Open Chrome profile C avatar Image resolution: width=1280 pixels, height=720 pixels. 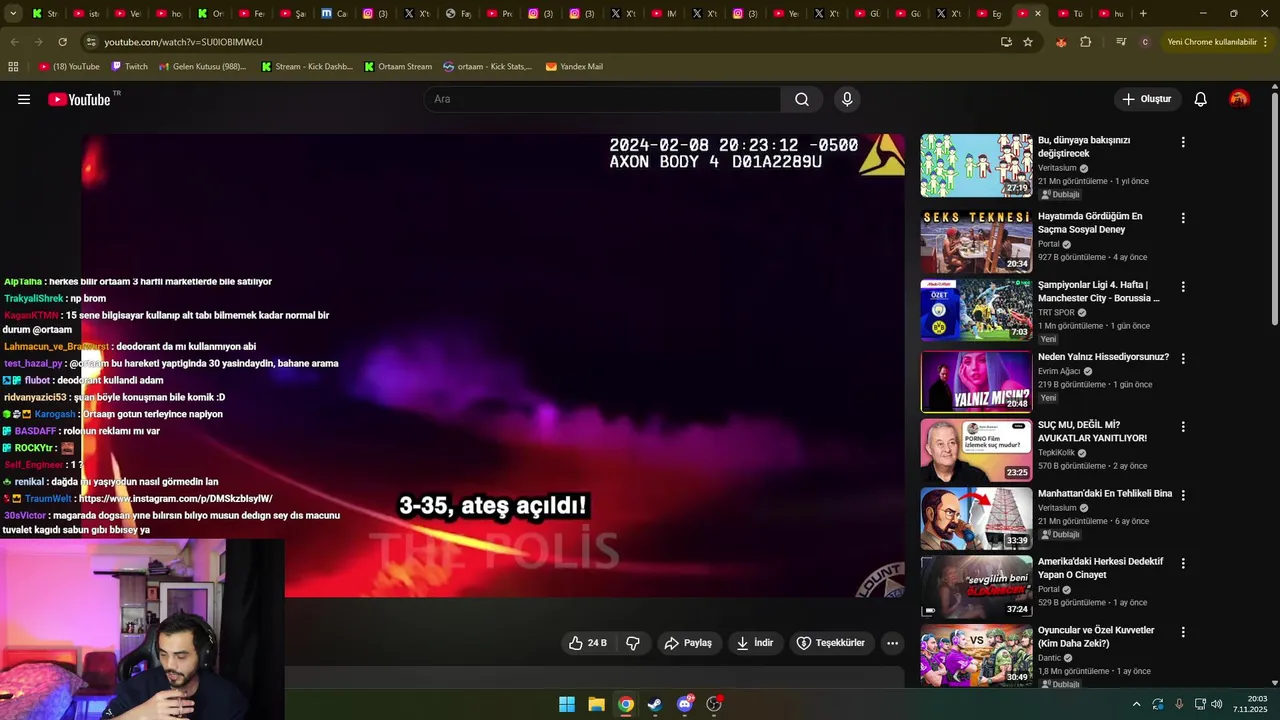point(1145,42)
